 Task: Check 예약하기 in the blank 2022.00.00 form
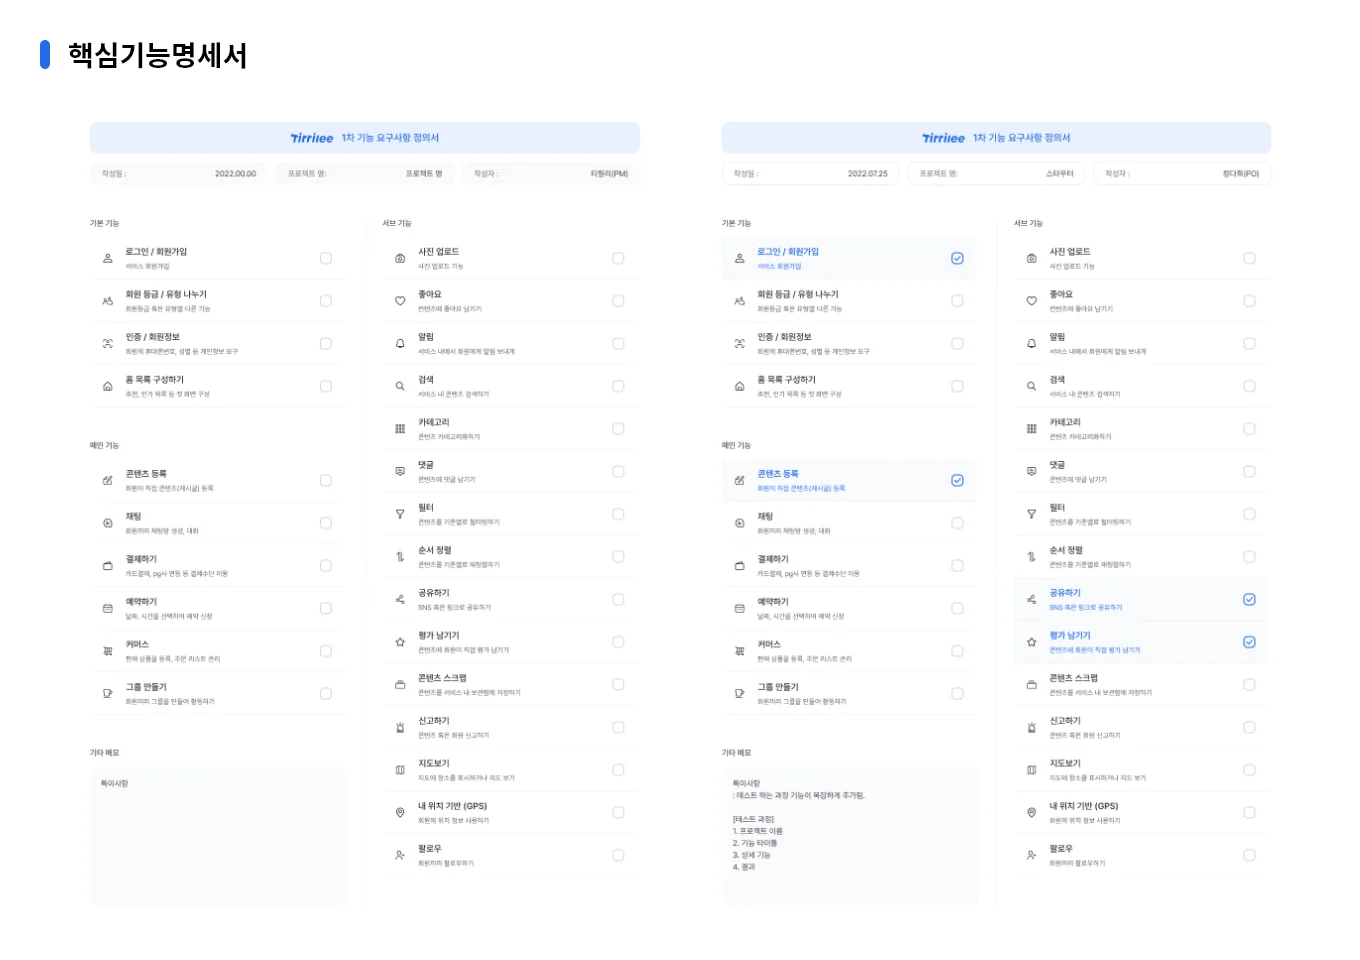(326, 608)
